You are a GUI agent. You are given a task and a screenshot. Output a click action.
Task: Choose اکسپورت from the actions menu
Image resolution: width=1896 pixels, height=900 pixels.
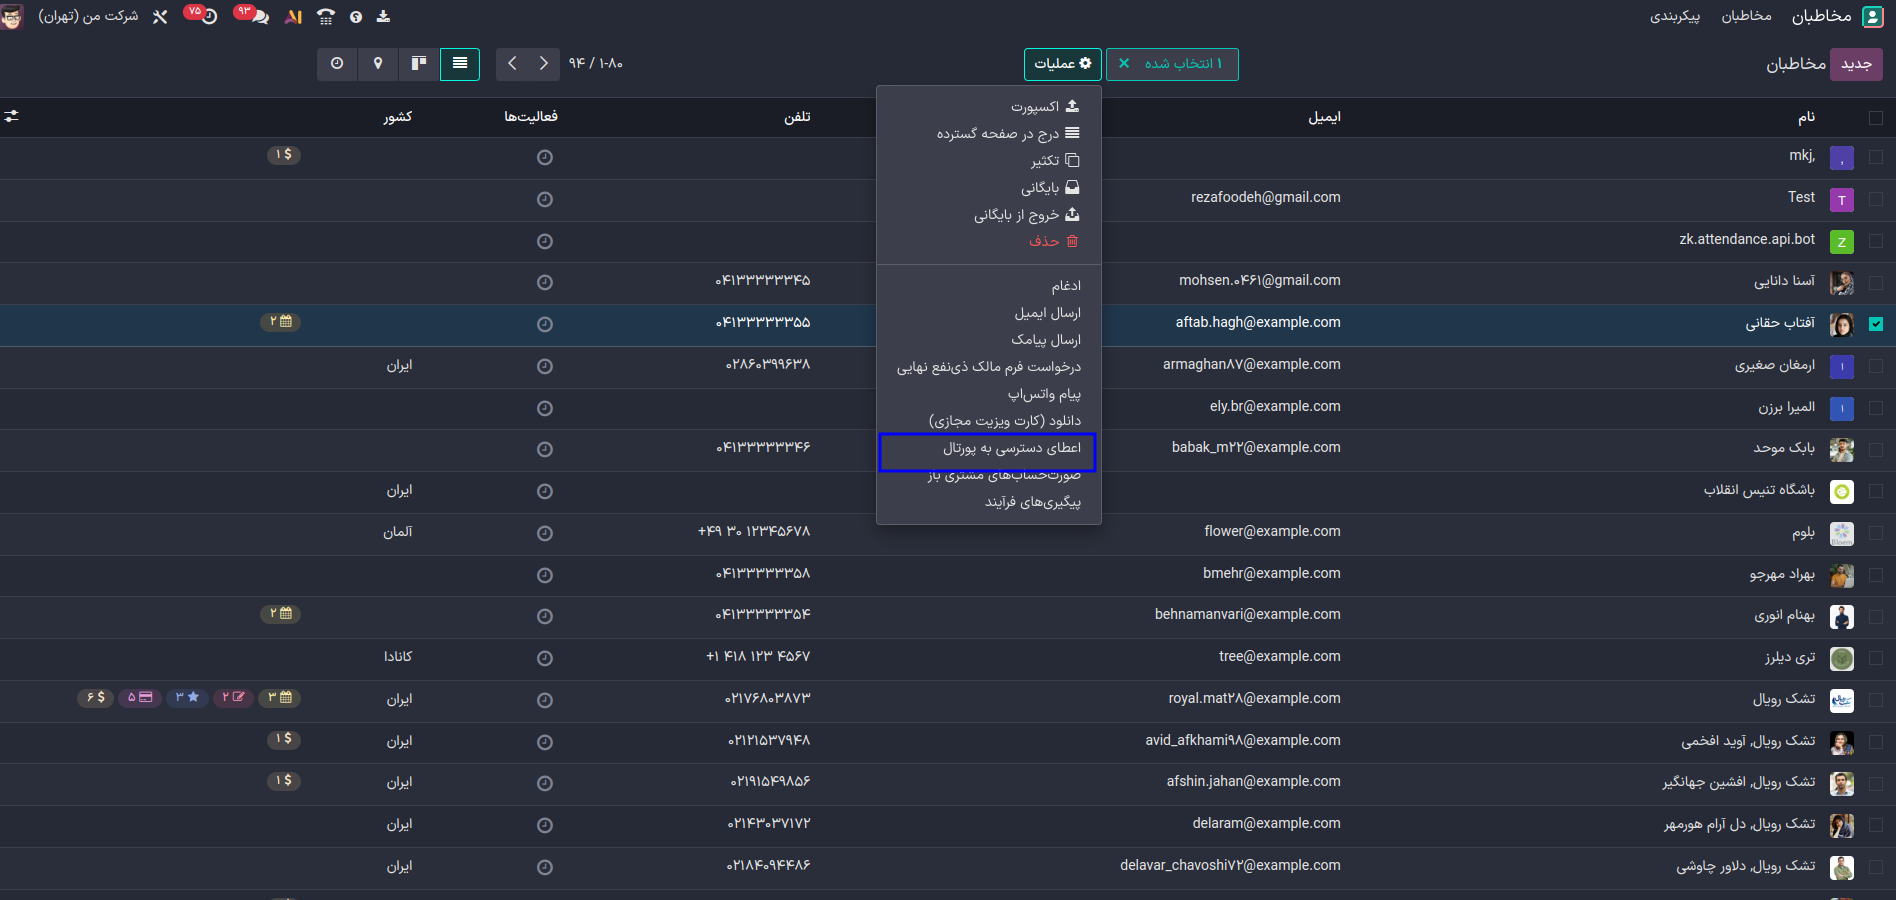[x=989, y=106]
